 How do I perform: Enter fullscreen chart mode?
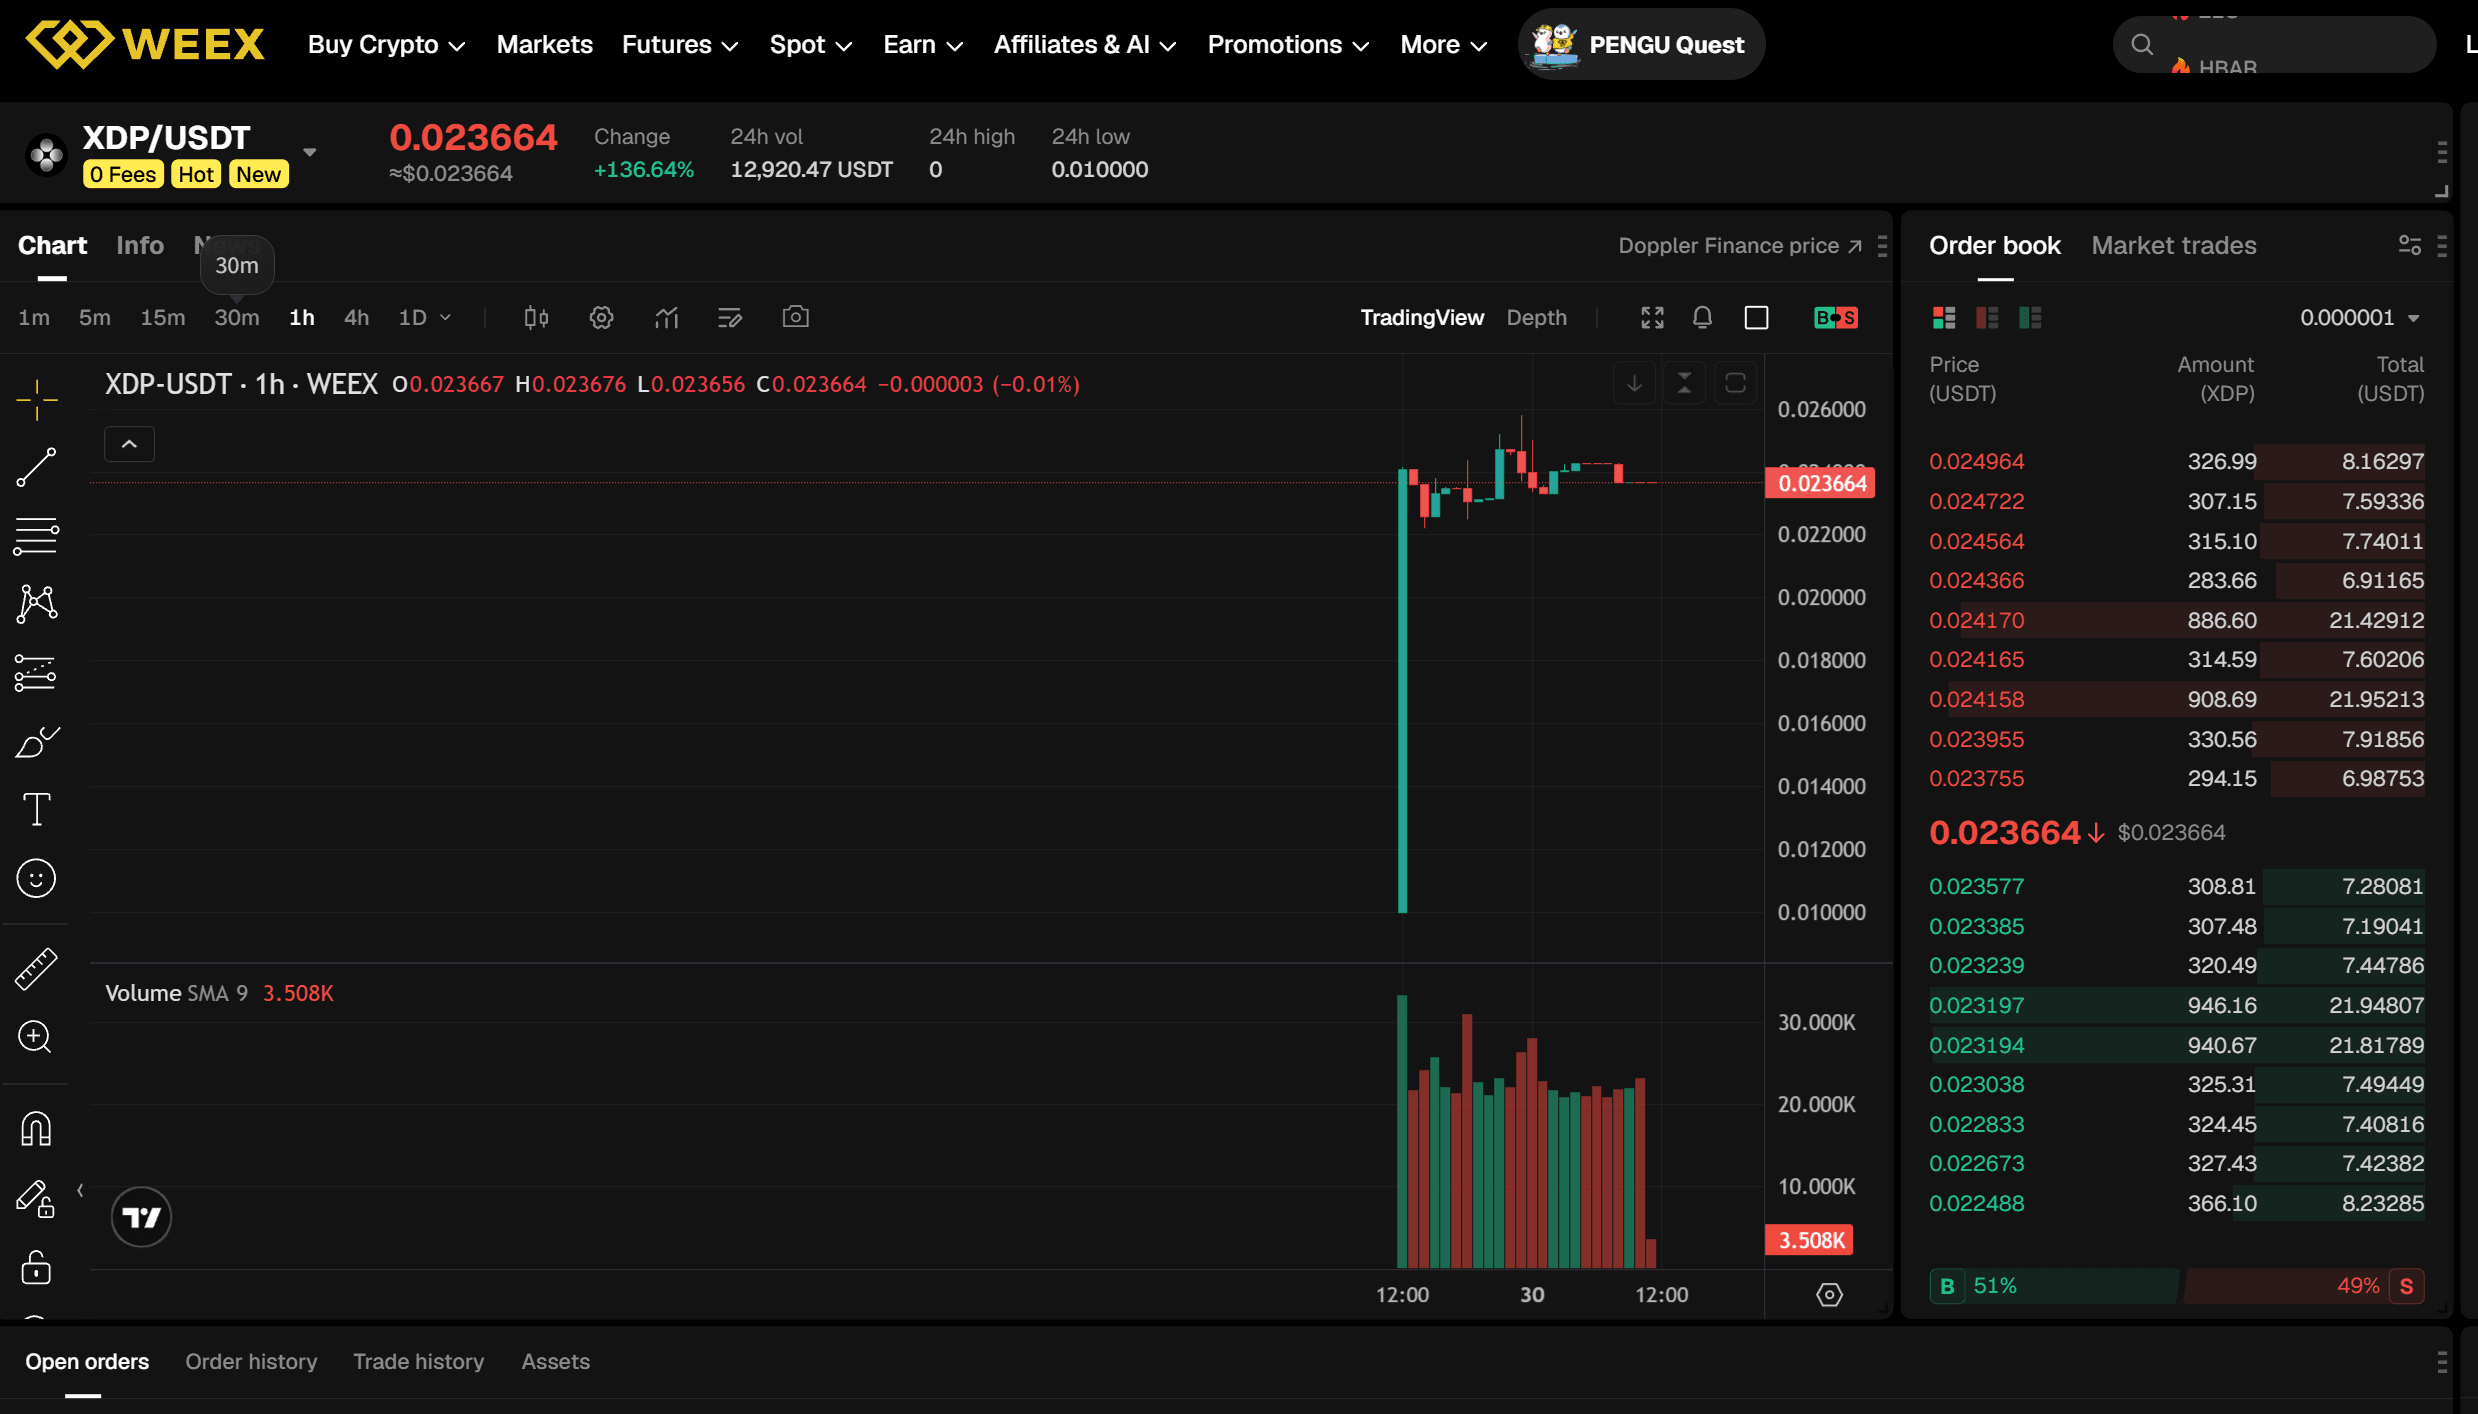point(1653,318)
